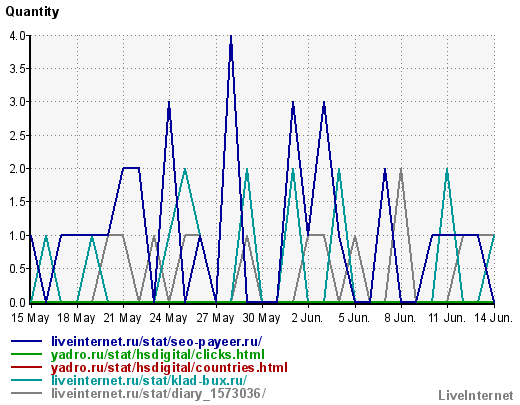Click the 24 May axis label

point(168,318)
